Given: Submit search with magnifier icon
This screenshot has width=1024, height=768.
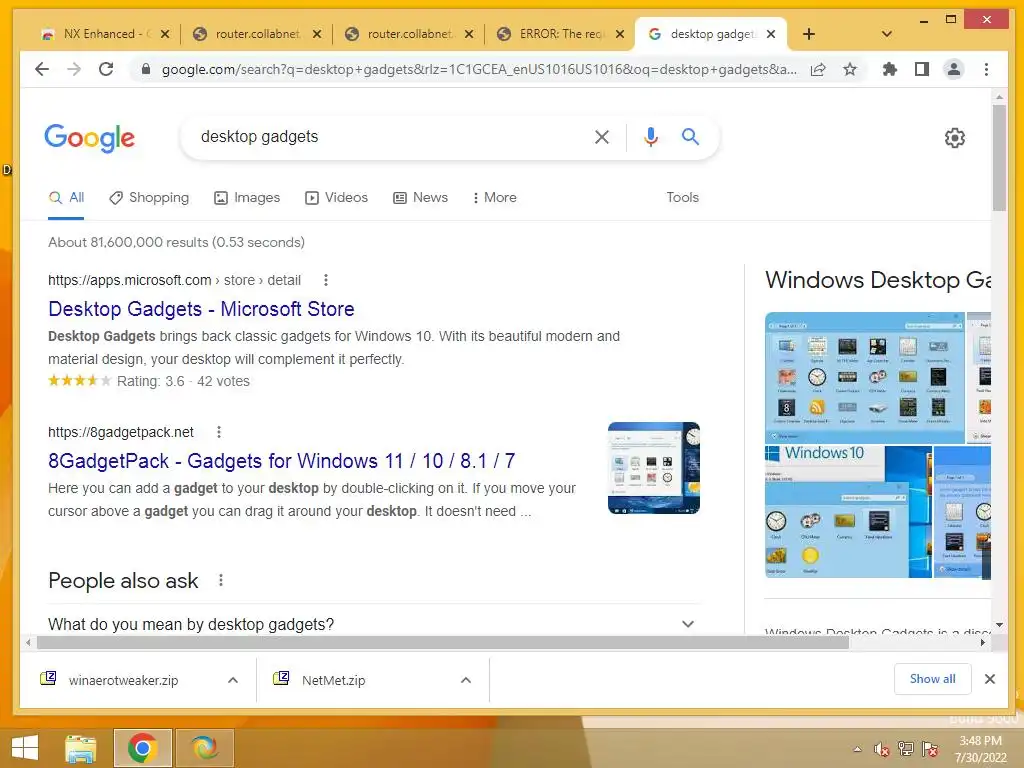Looking at the screenshot, I should click(690, 136).
